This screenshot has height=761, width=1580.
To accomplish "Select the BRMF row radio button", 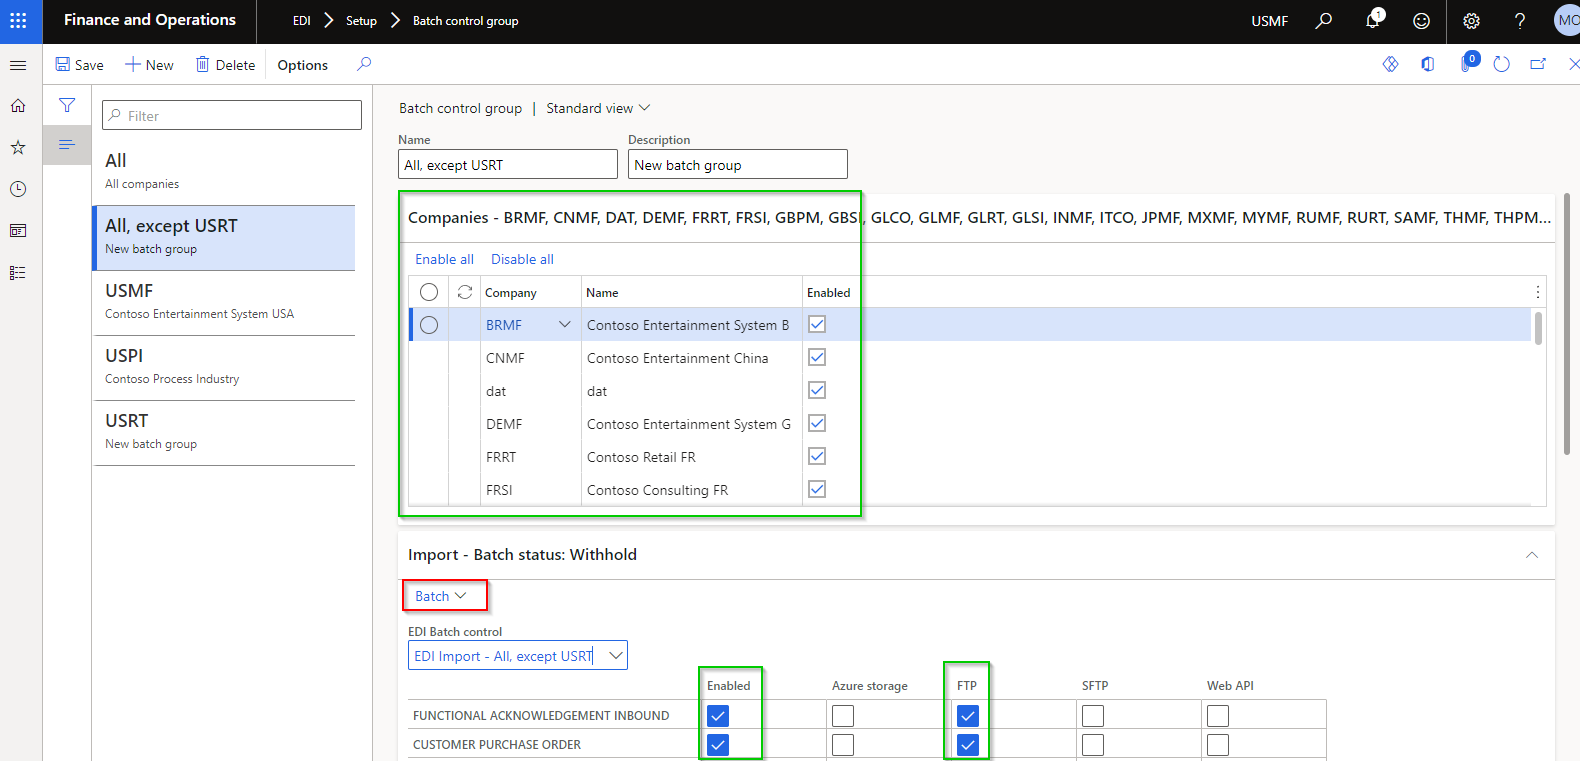I will tap(429, 325).
